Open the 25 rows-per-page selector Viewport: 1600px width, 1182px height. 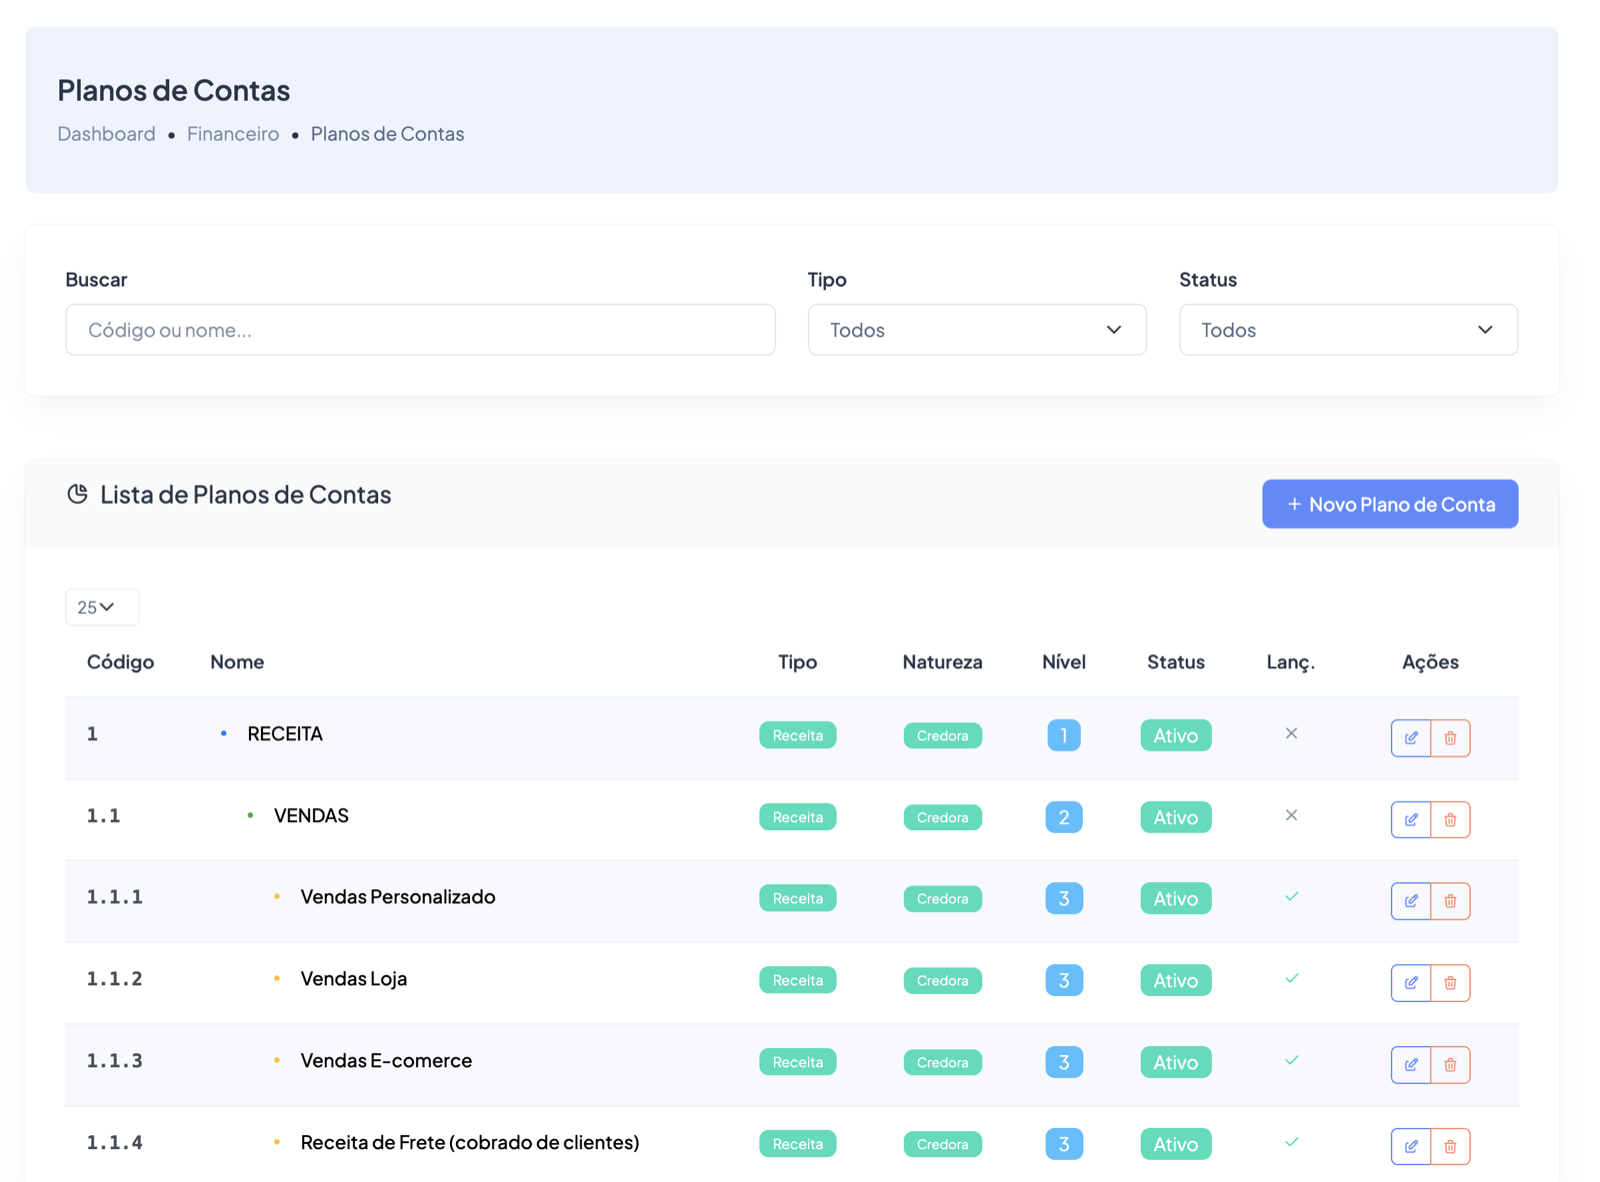102,608
